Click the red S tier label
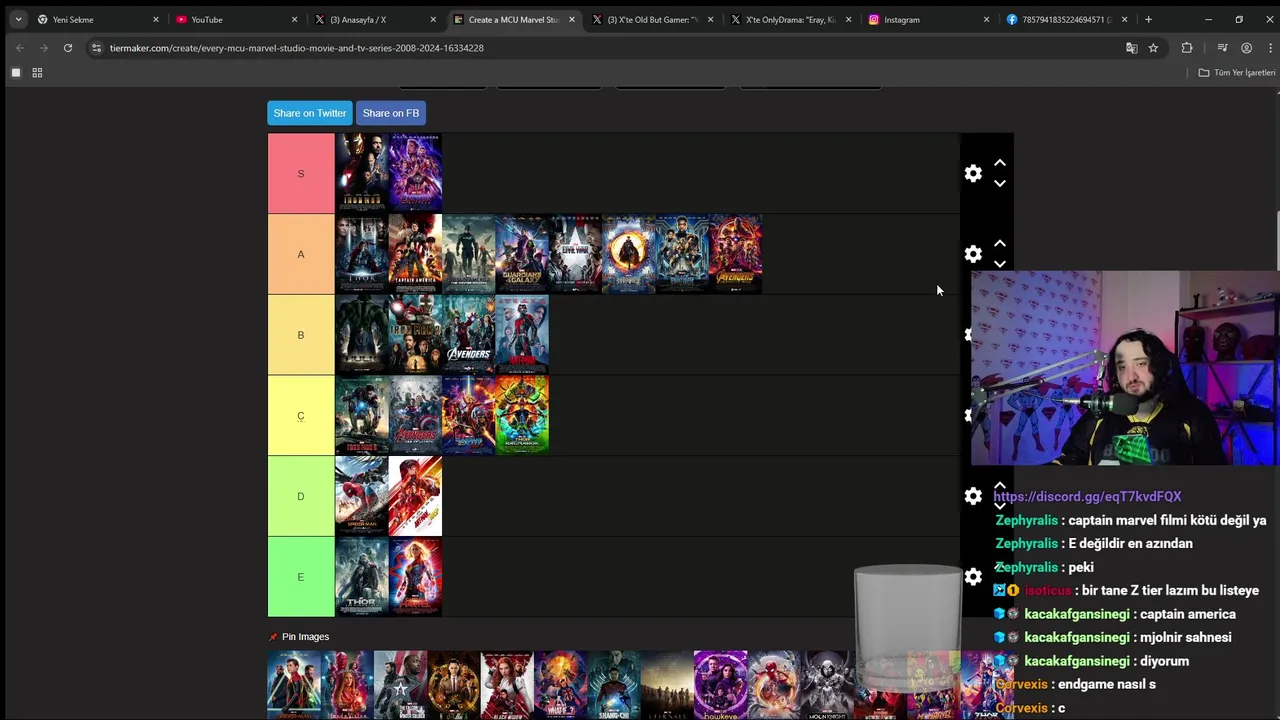The height and width of the screenshot is (720, 1280). click(301, 173)
